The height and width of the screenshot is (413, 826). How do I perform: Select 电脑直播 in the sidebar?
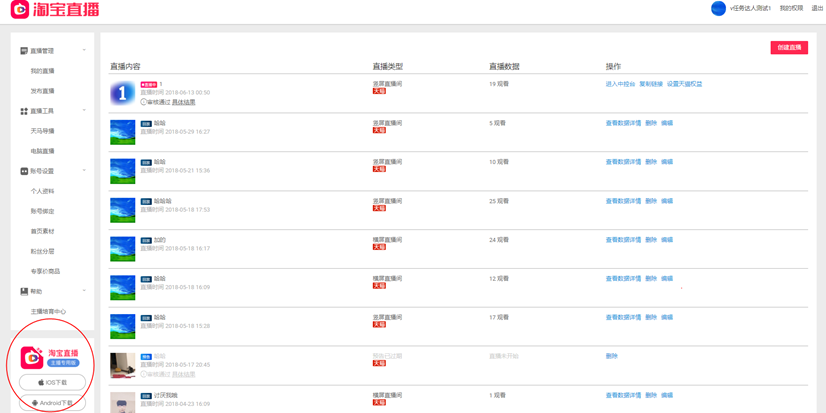(42, 151)
